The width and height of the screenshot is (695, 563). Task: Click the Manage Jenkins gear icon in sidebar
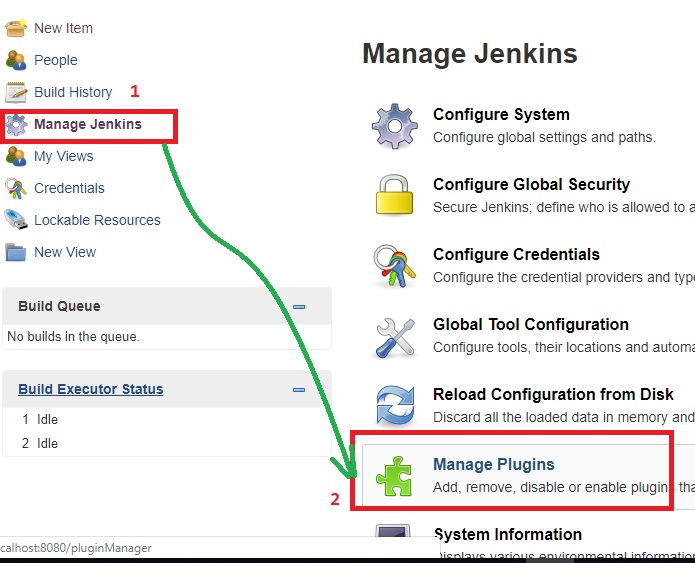(x=16, y=125)
